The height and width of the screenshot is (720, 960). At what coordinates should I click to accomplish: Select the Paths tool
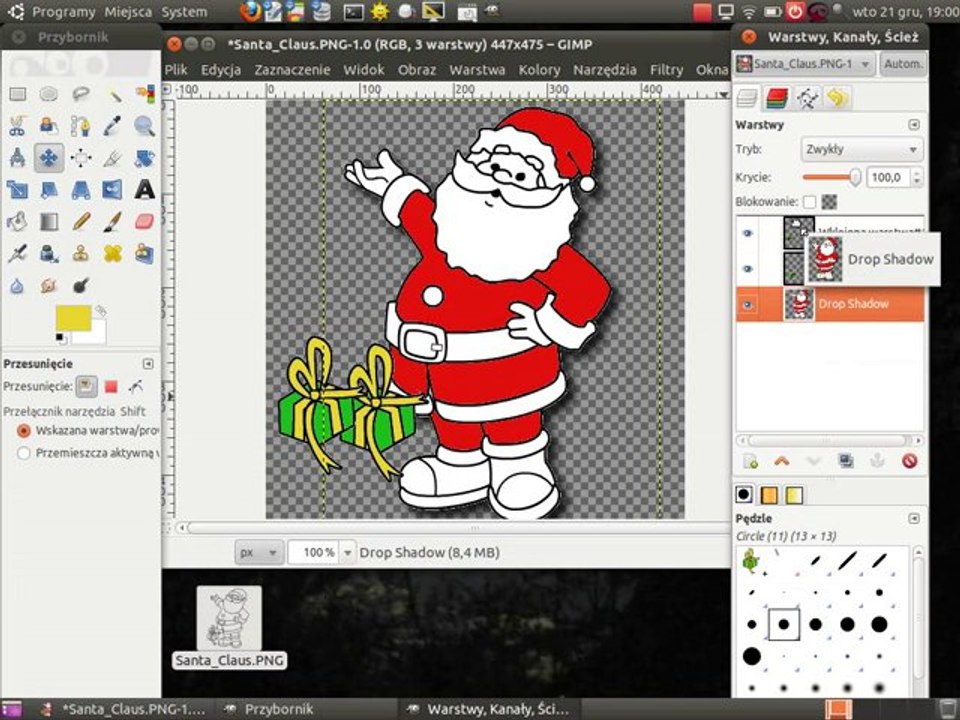[x=81, y=126]
